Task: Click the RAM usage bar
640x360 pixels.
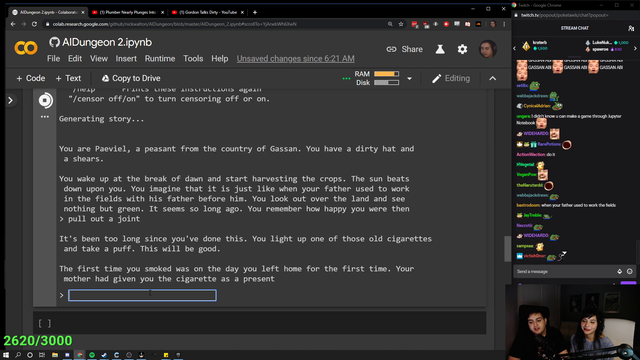Action: pos(387,74)
